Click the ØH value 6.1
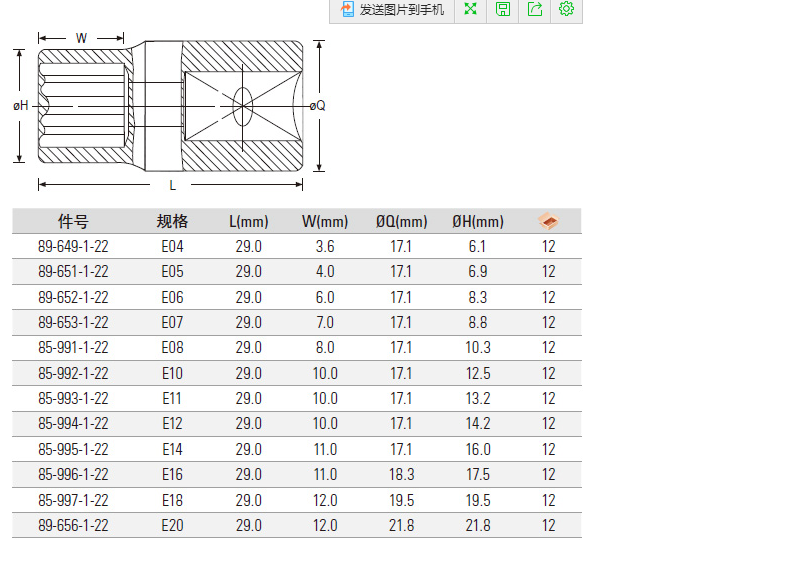 point(478,247)
